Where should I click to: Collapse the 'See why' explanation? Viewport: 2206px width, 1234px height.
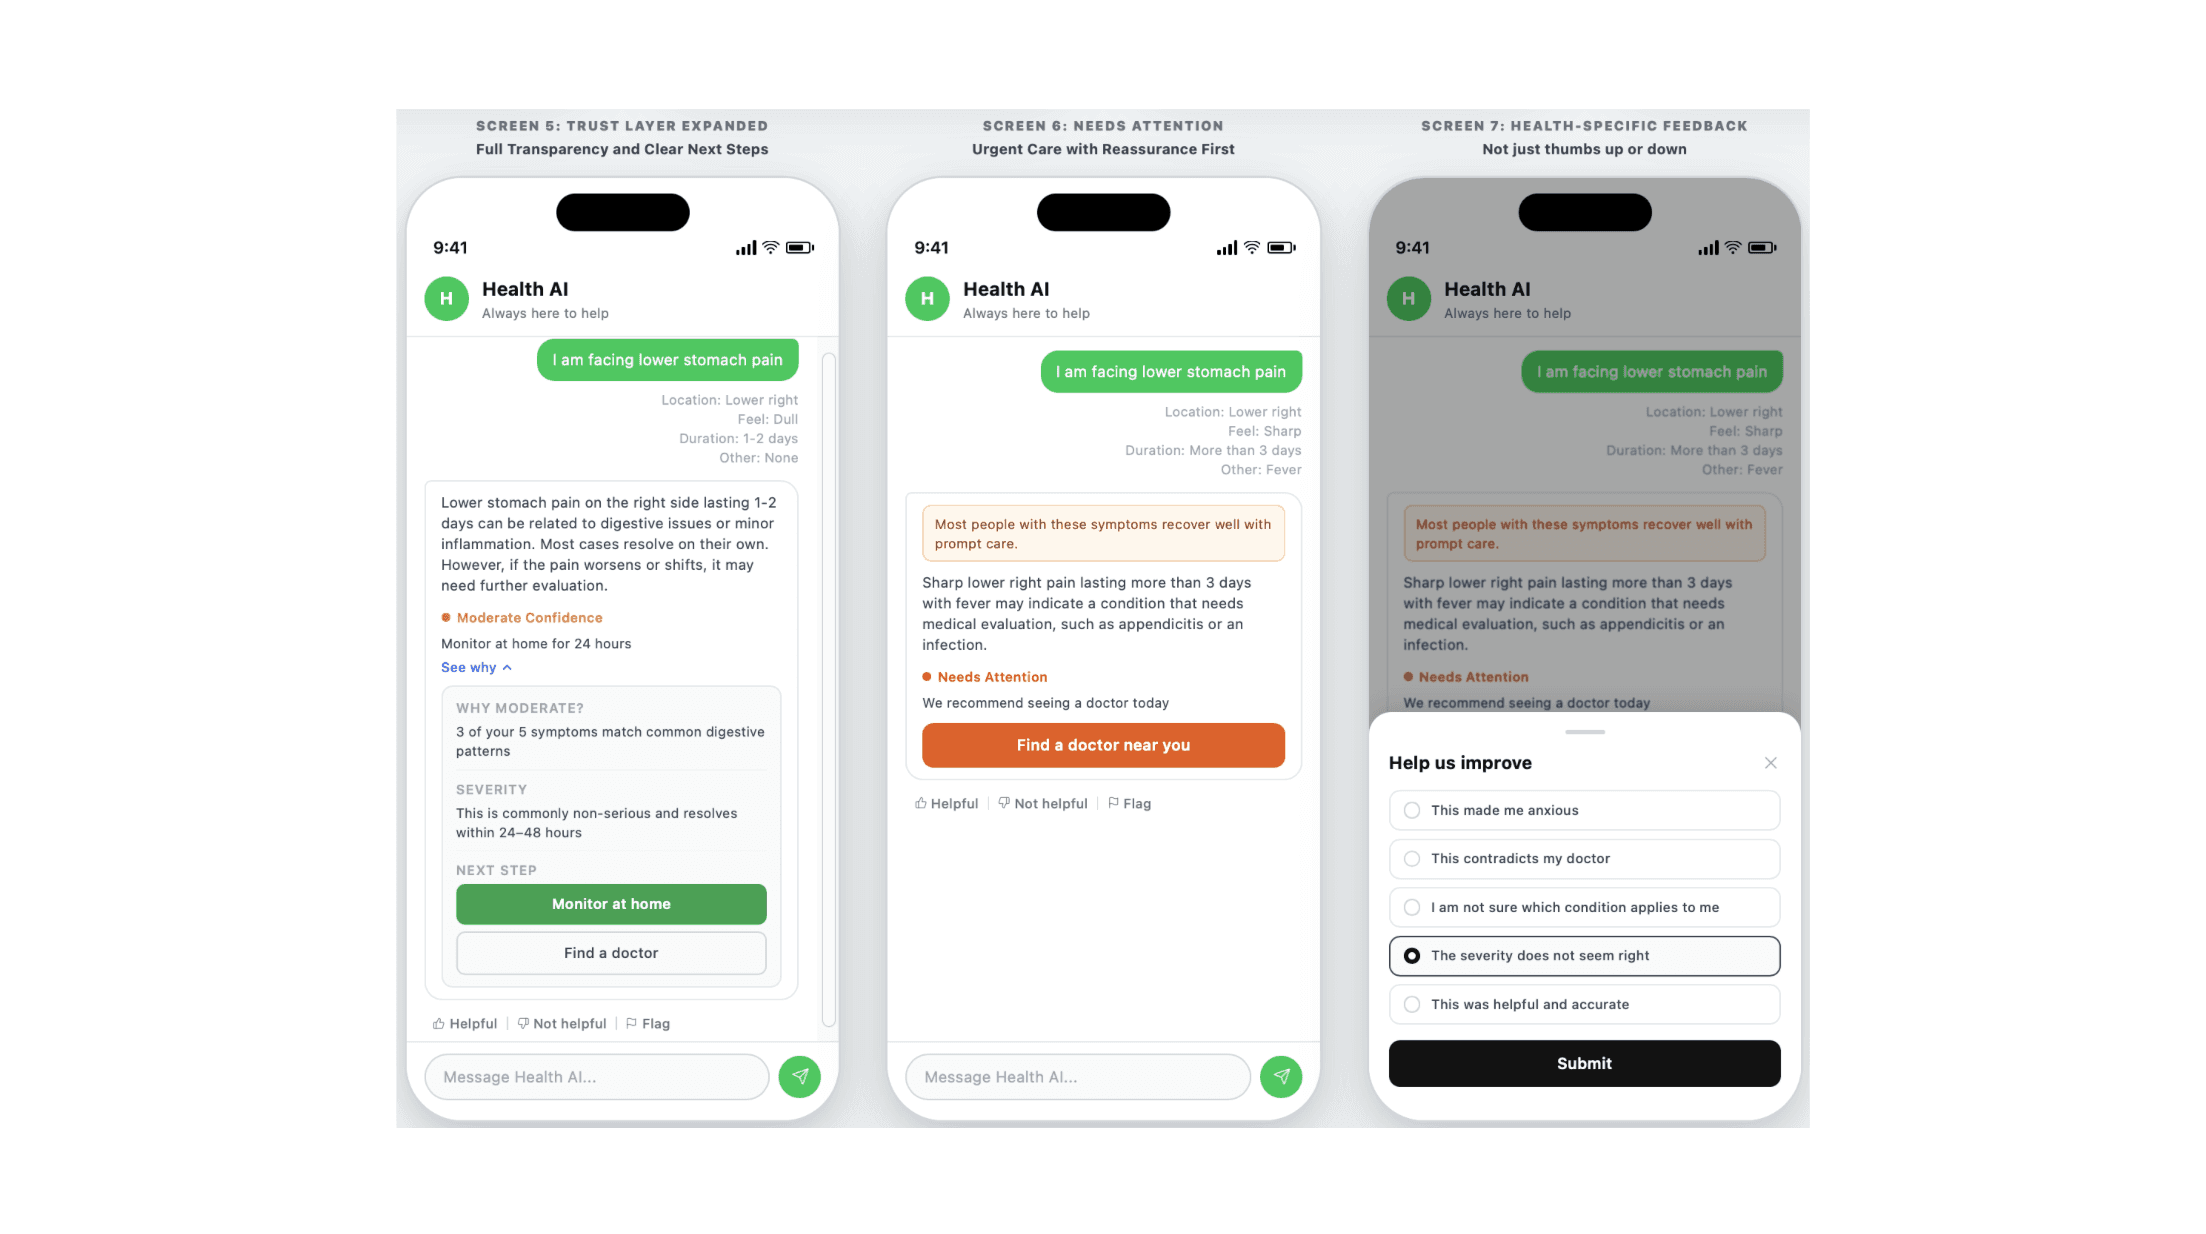coord(476,668)
